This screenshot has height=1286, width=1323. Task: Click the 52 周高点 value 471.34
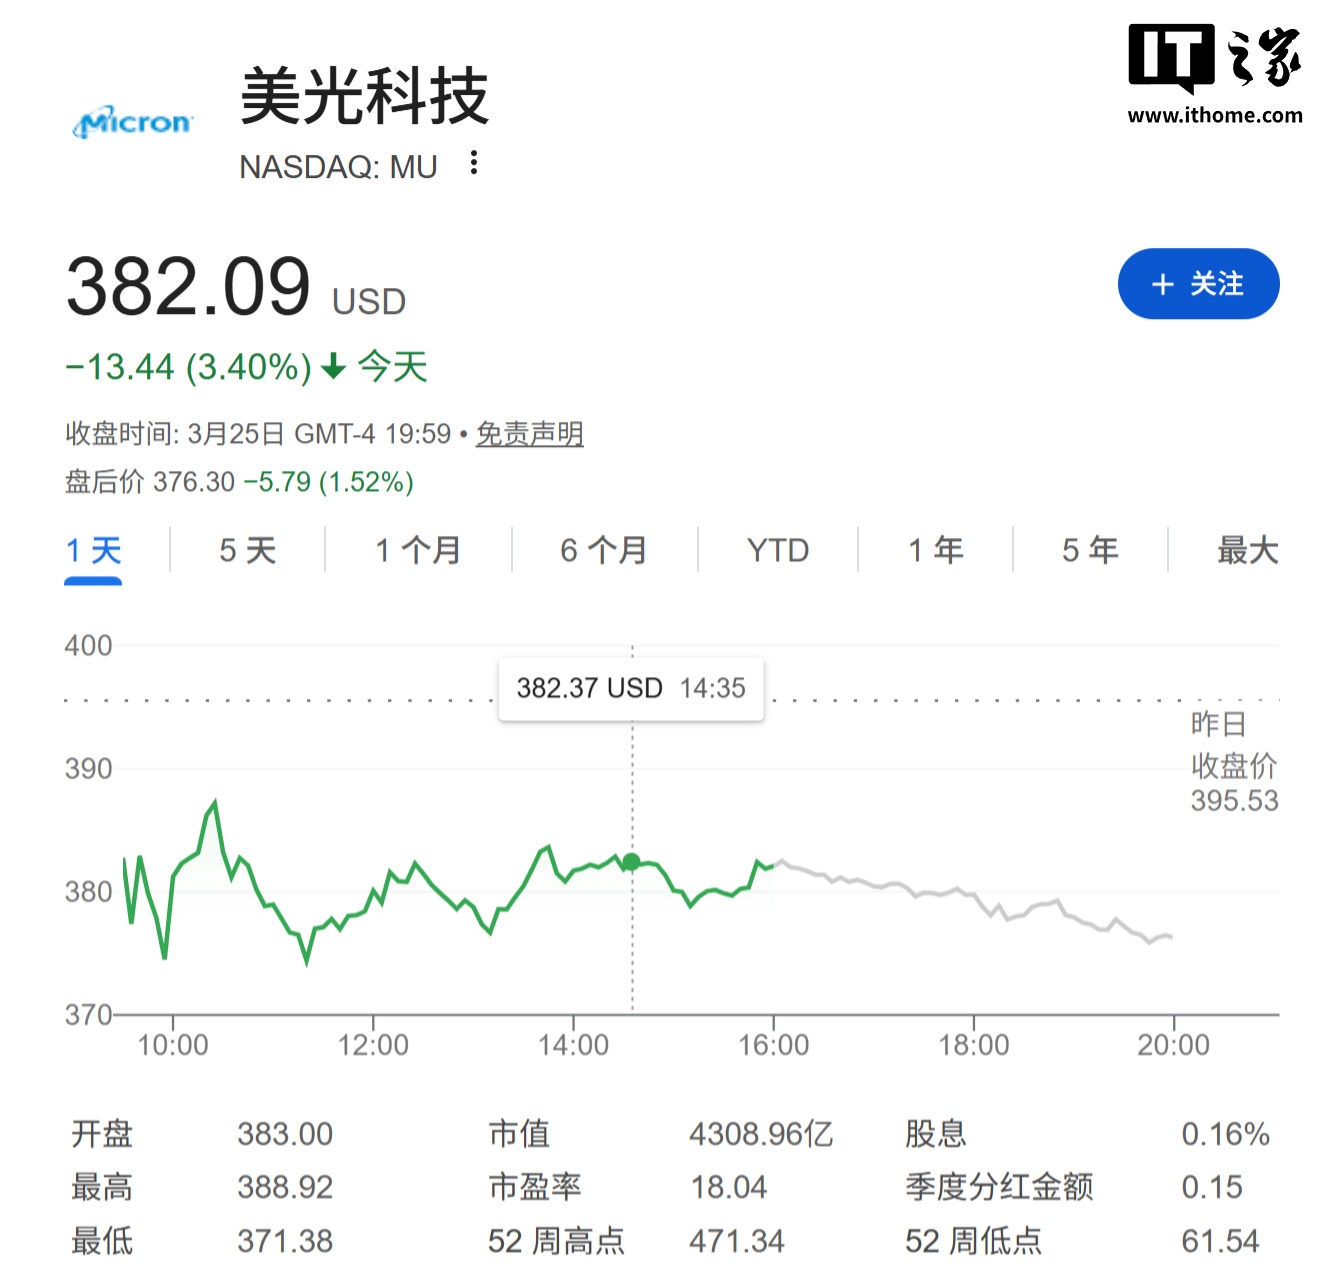pos(736,1240)
